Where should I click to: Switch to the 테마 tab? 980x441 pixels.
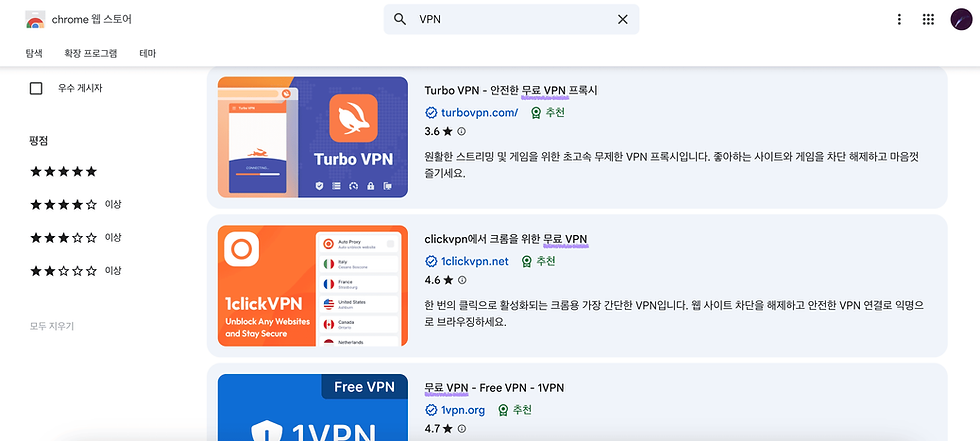[148, 54]
